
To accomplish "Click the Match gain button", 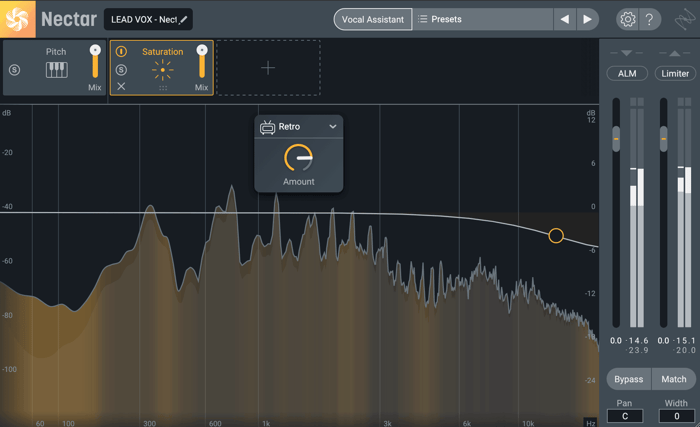I will point(674,379).
